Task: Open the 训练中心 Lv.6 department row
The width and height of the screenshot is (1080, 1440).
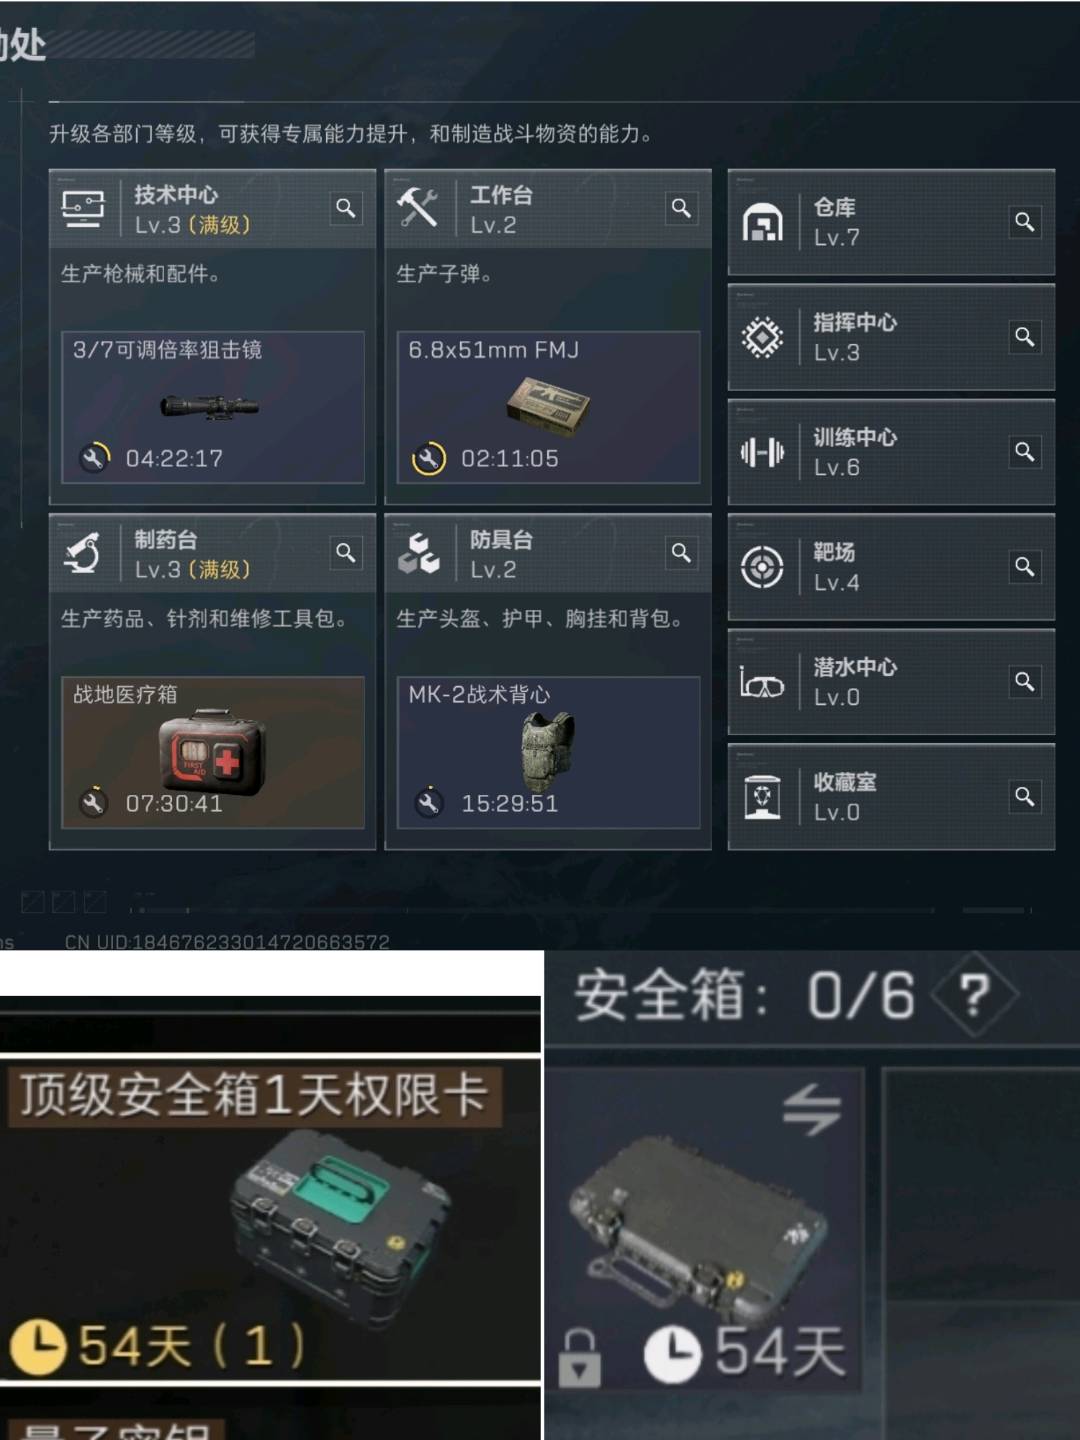Action: [891, 452]
